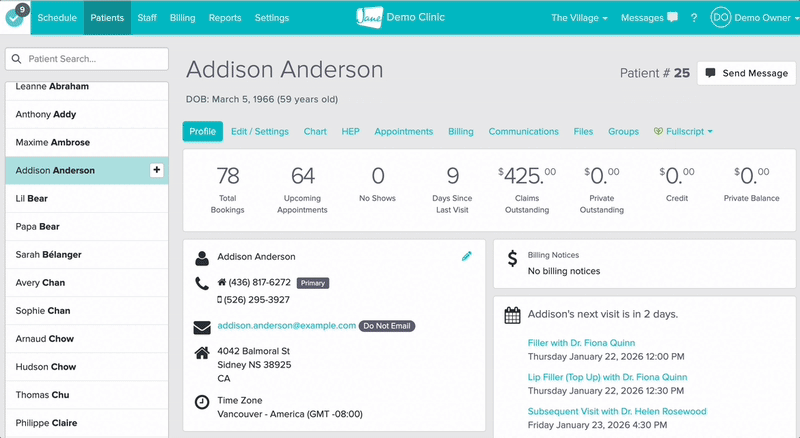Click the DO avatar circle icon
This screenshot has height=438, width=800.
coord(720,18)
